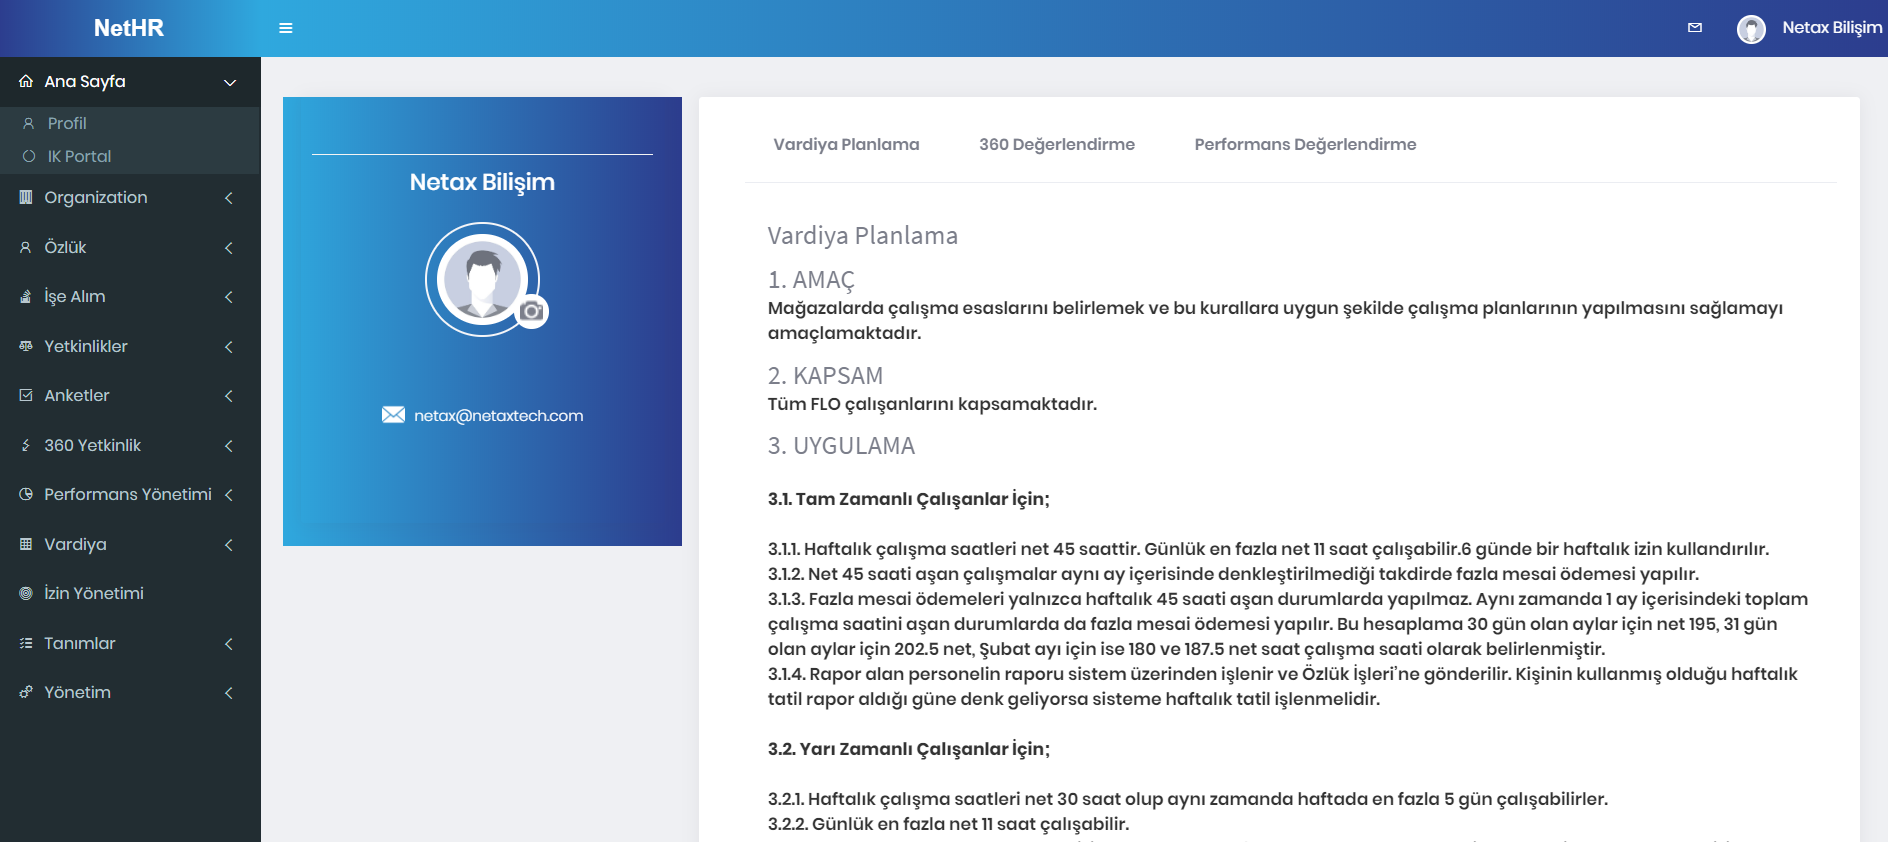Switch to the Vardiya Planlama tab

pos(846,144)
